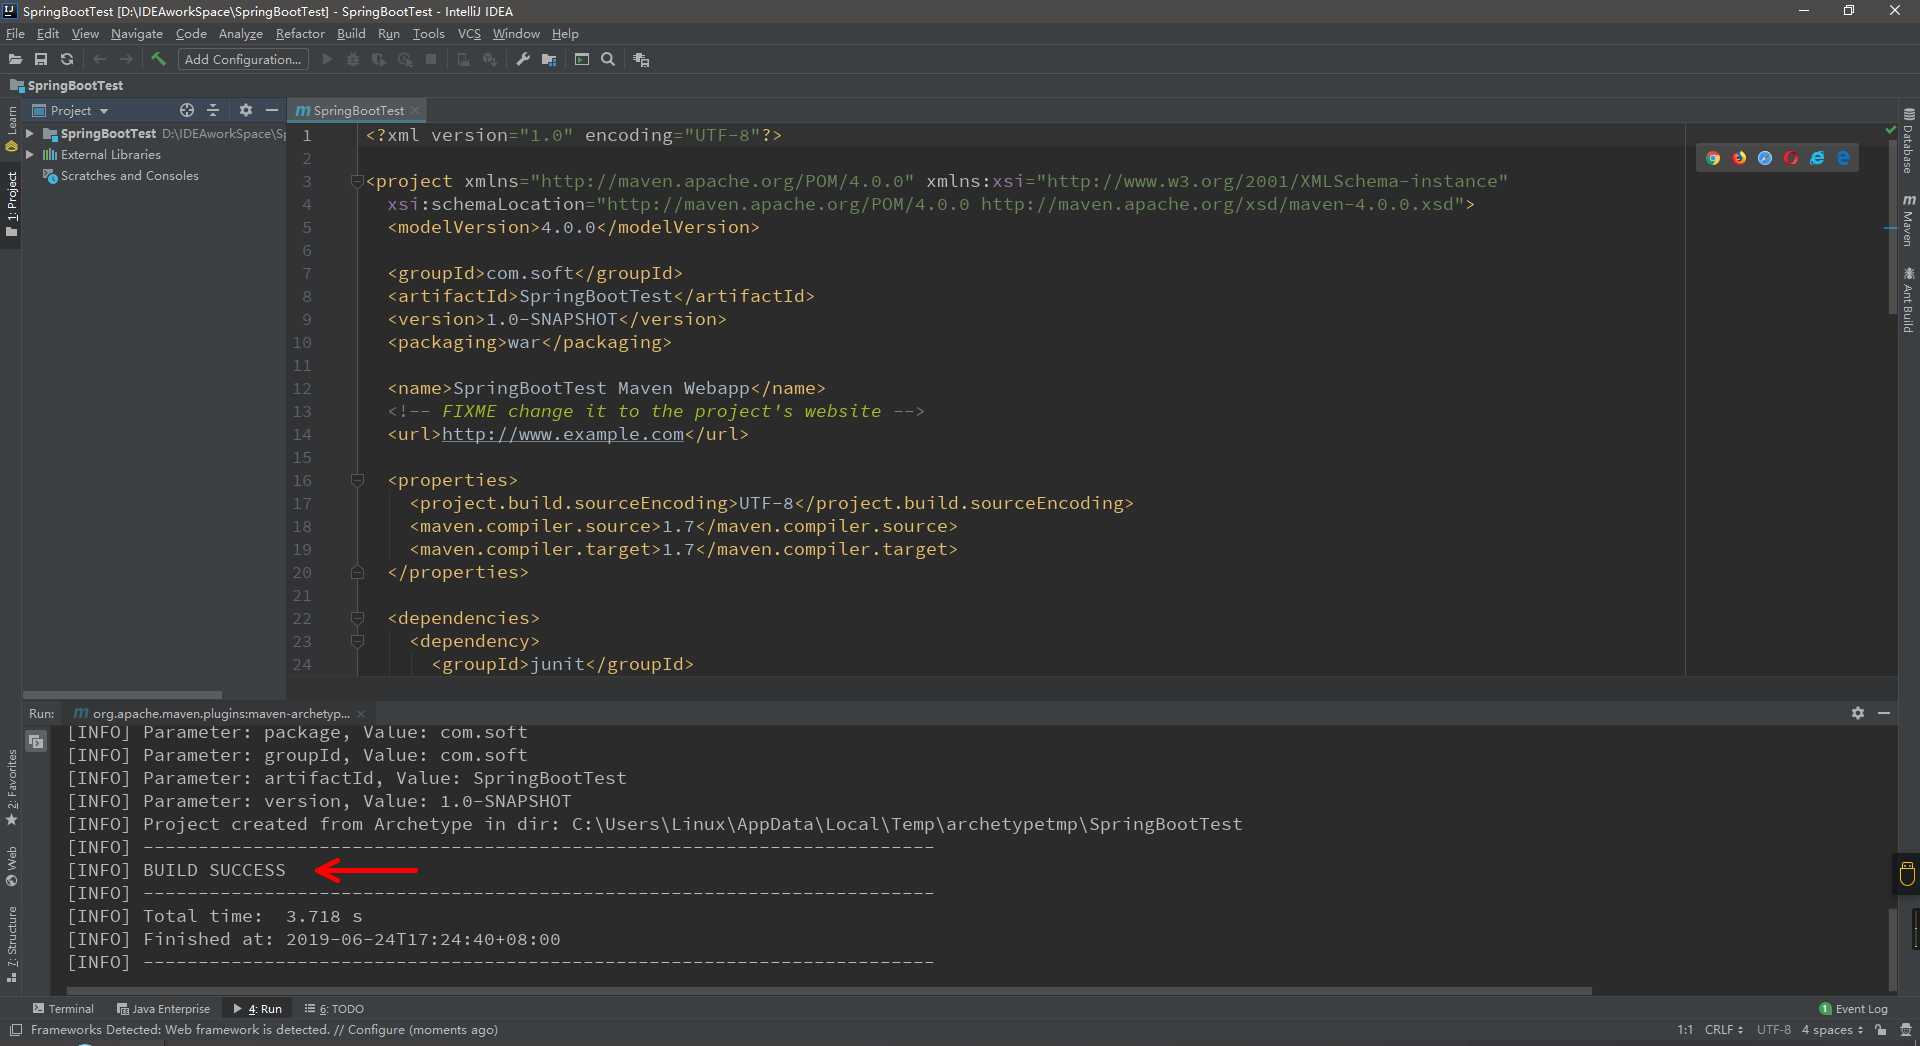The width and height of the screenshot is (1920, 1046).
Task: Collapse all in the Project panel
Action: tap(213, 110)
